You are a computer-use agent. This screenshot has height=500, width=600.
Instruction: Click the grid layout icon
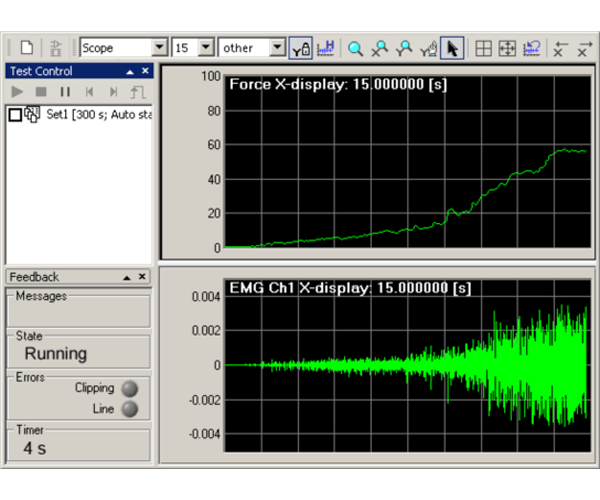tap(483, 49)
